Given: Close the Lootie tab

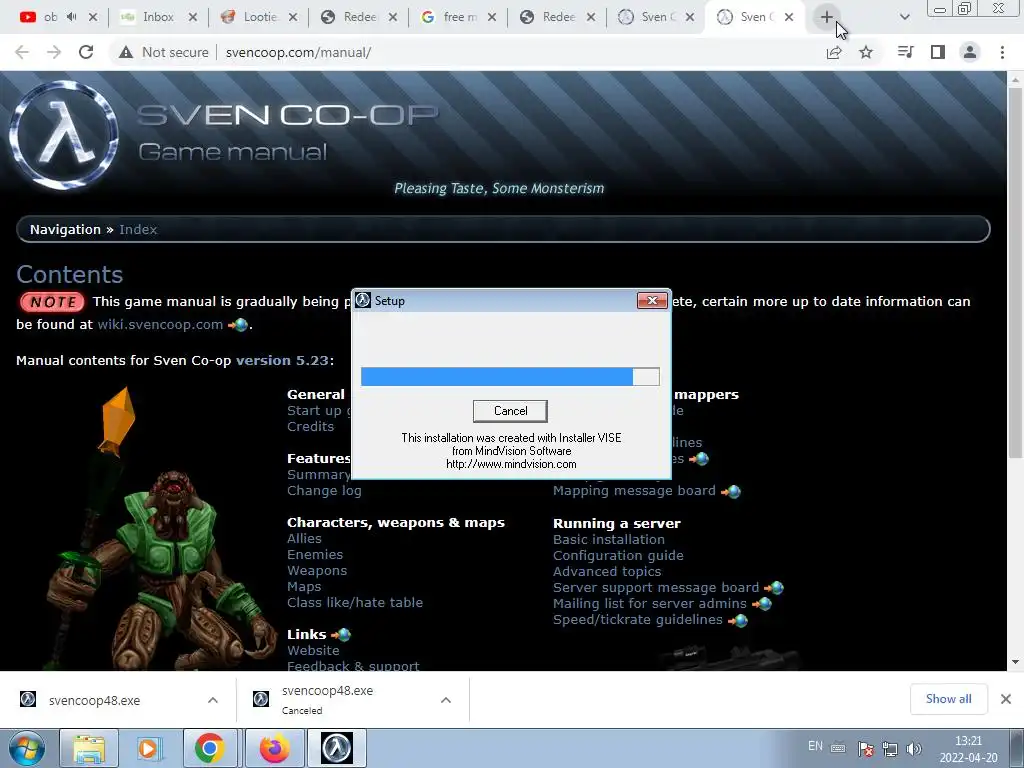Looking at the screenshot, I should coord(293,17).
